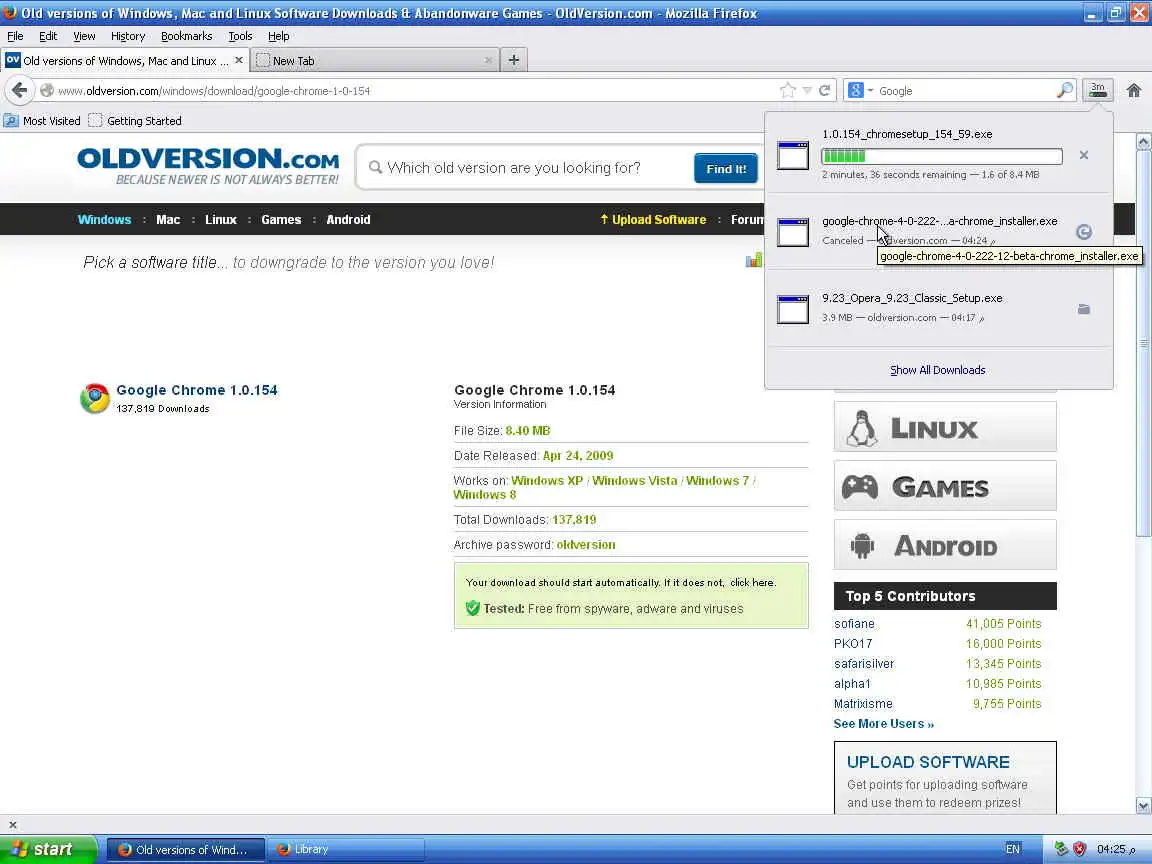The width and height of the screenshot is (1152, 864).
Task: Switch to Library taskbar window
Action: (x=345, y=849)
